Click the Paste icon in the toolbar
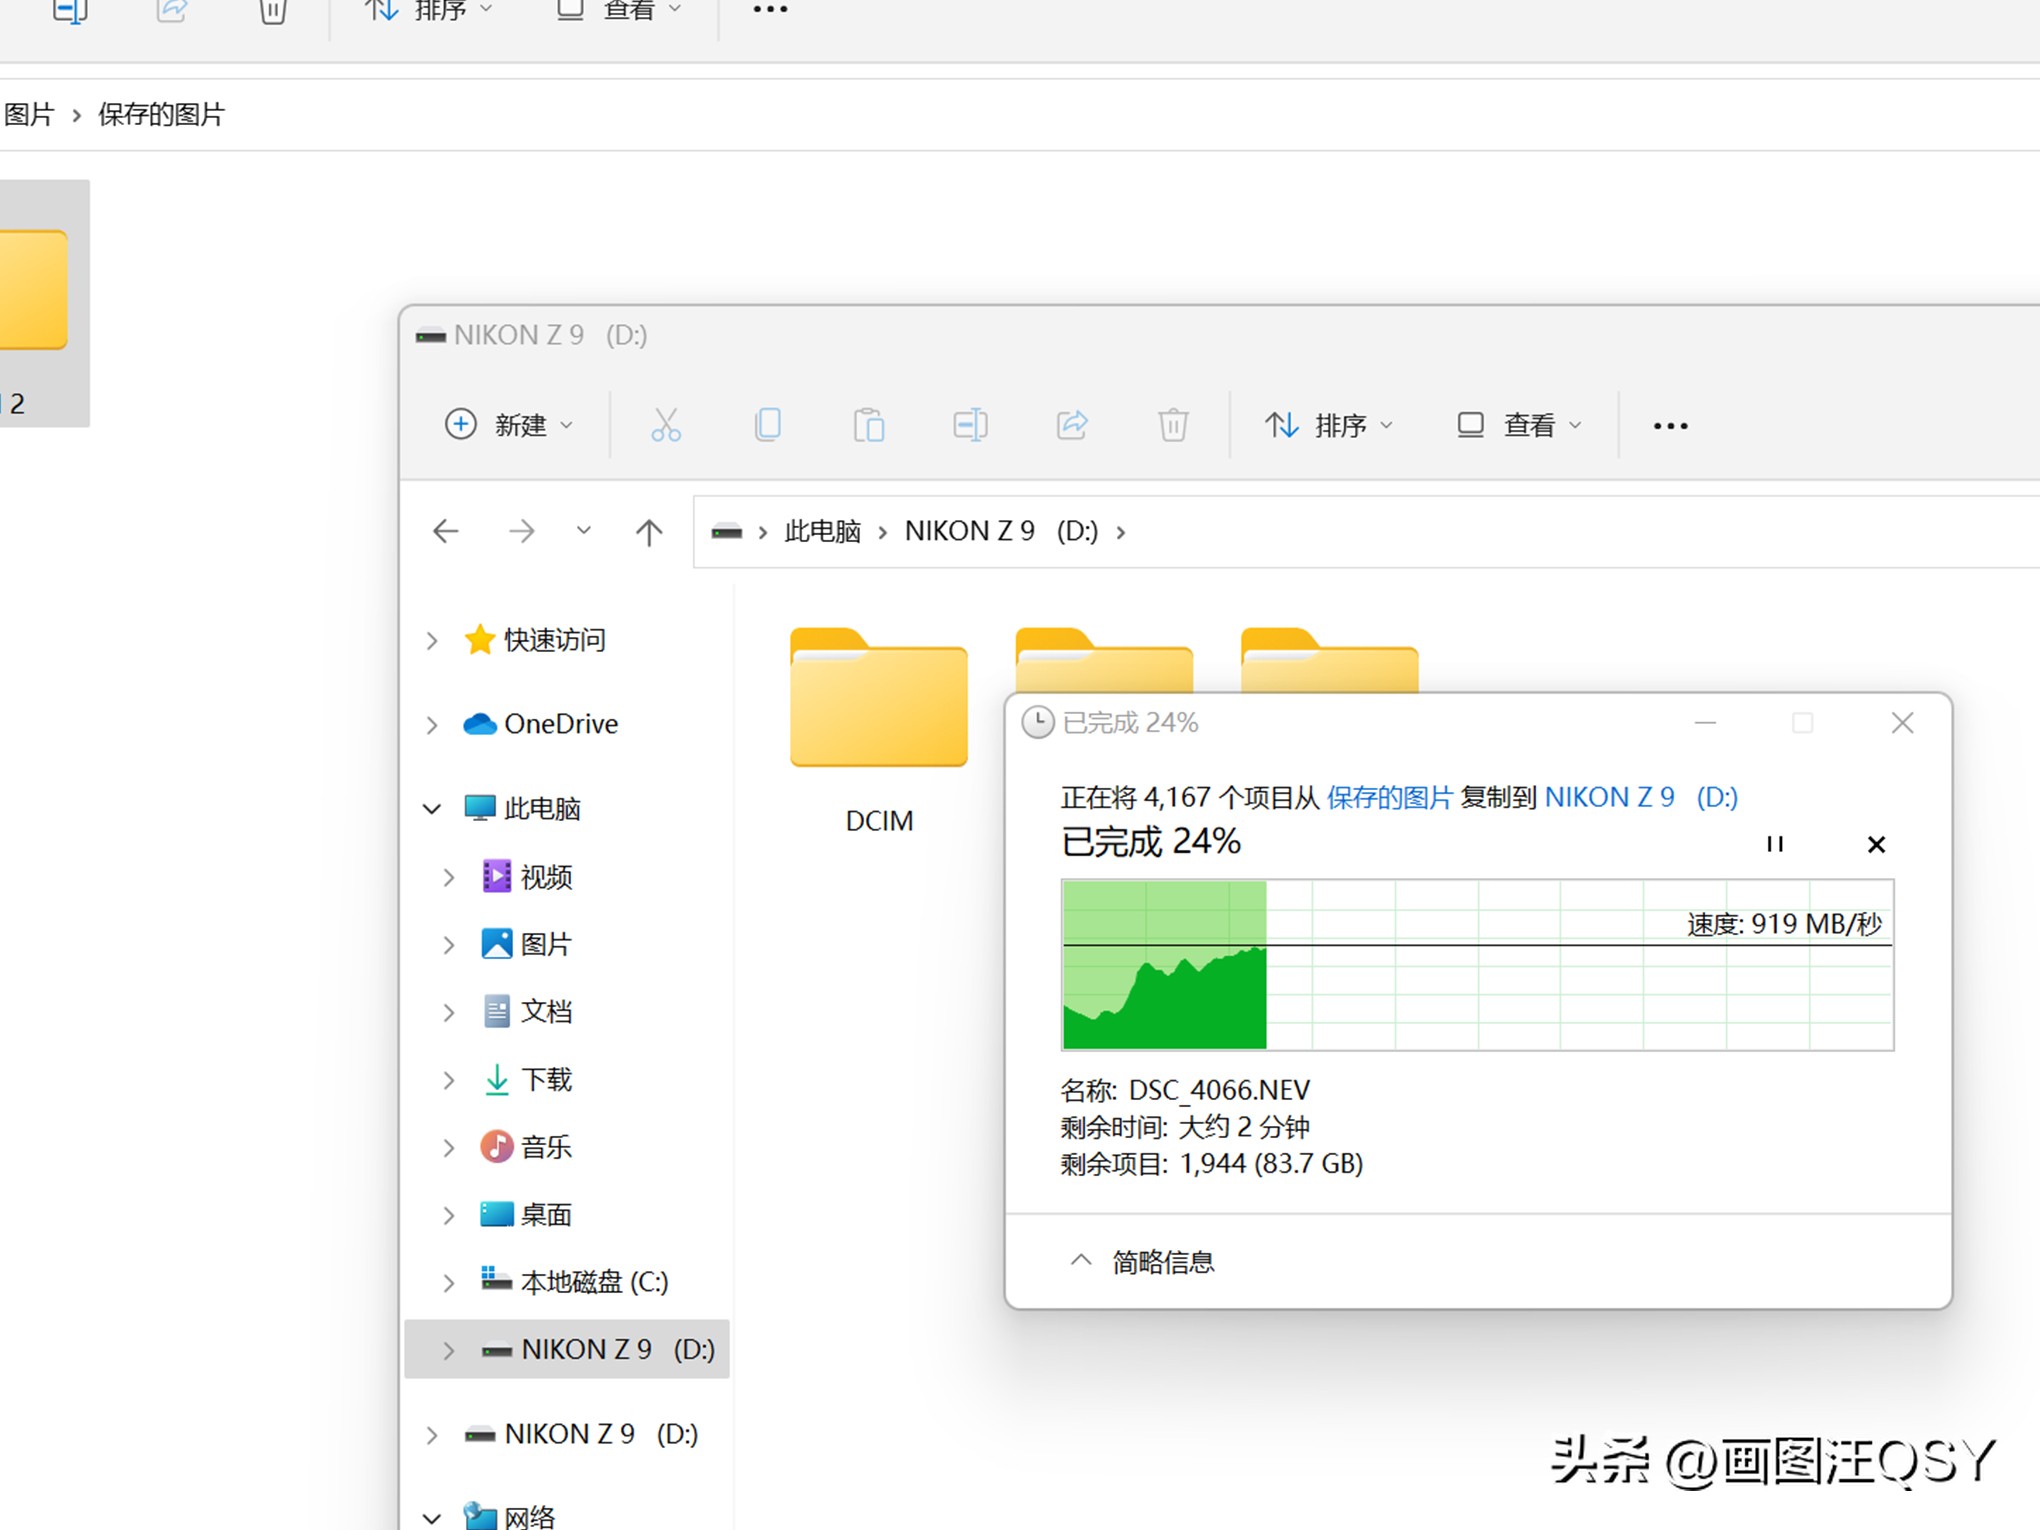The width and height of the screenshot is (2040, 1530). (x=868, y=424)
